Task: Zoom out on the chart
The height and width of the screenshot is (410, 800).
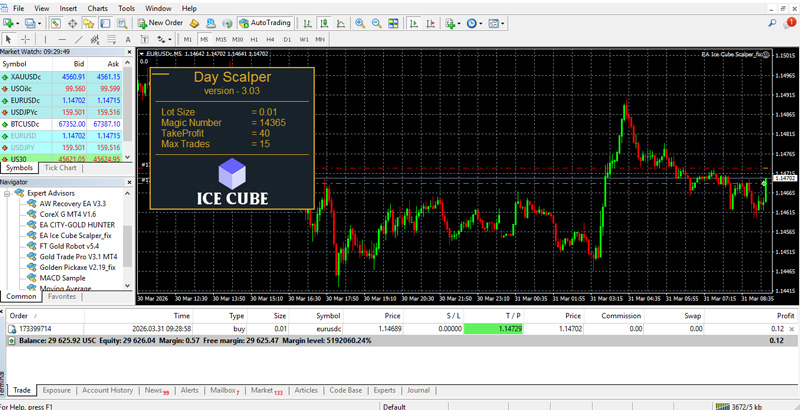Action: coord(377,23)
